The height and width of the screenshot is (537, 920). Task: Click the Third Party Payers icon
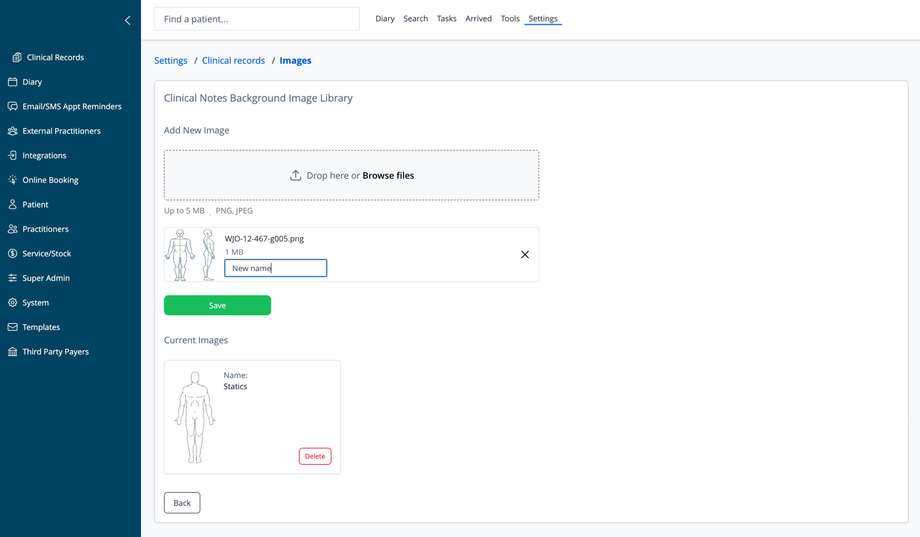(13, 352)
